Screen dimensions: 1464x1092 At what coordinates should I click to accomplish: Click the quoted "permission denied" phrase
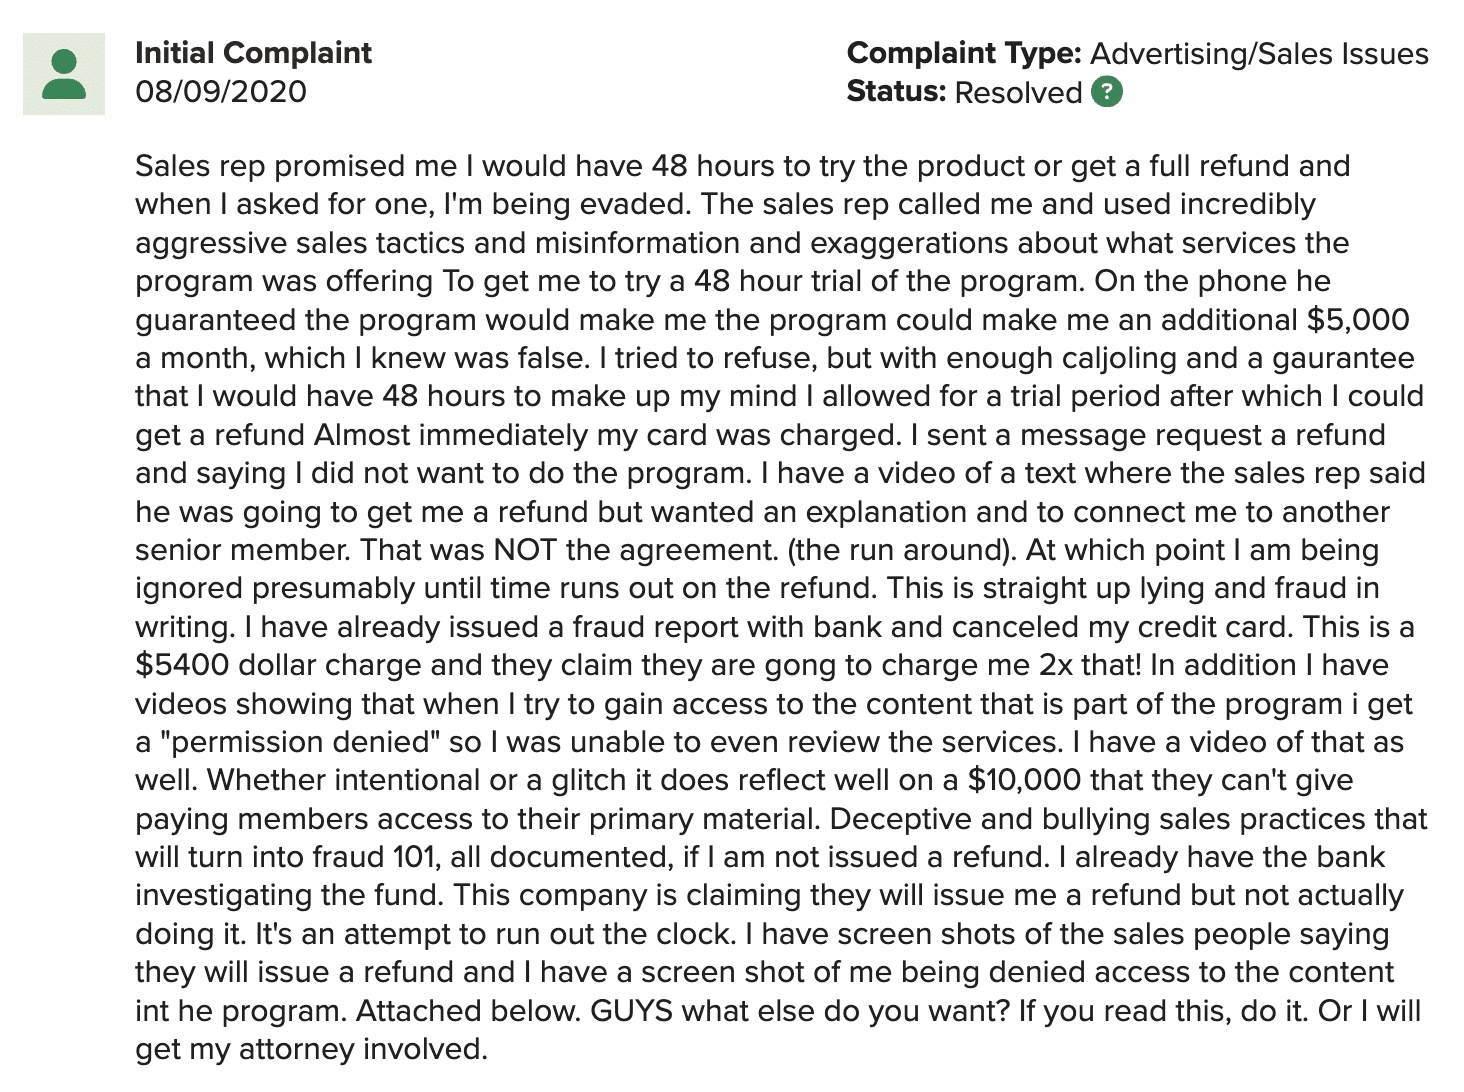pyautogui.click(x=301, y=742)
